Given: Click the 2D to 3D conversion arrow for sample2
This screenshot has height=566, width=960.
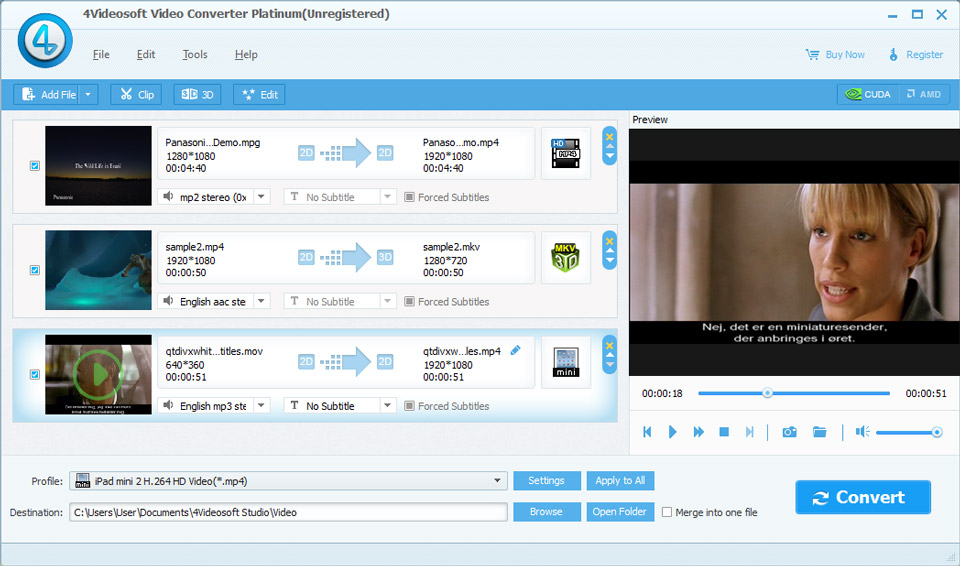Looking at the screenshot, I should (x=346, y=258).
